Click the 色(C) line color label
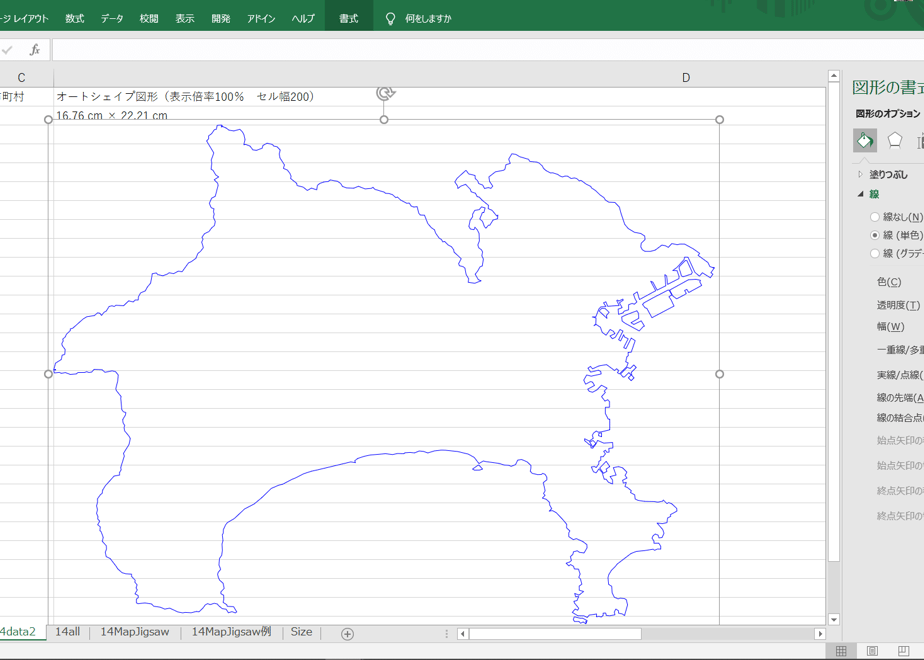924x660 pixels. click(889, 282)
